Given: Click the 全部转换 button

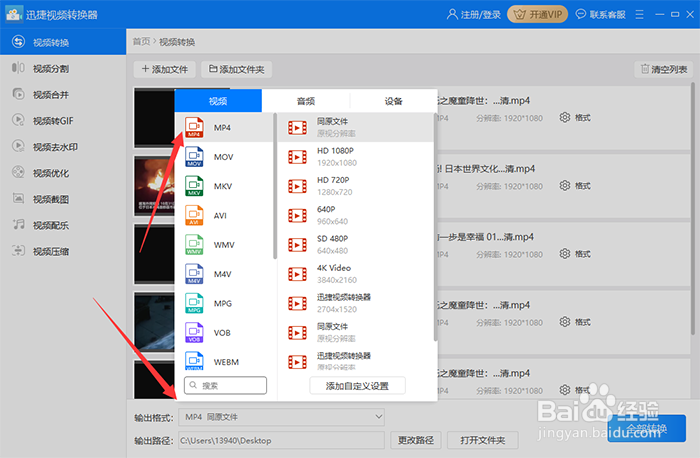Looking at the screenshot, I should (x=646, y=429).
